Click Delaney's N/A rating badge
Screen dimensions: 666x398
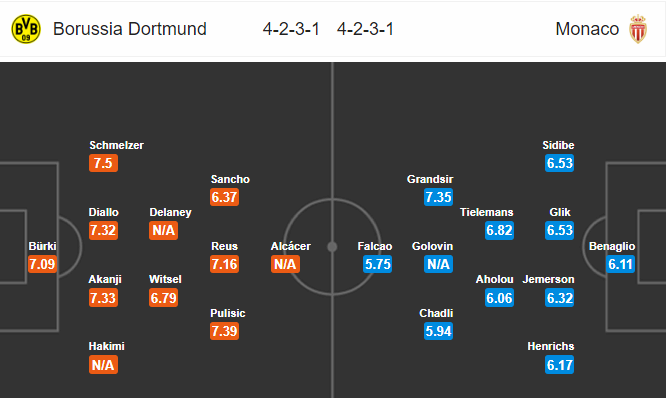[x=164, y=230]
